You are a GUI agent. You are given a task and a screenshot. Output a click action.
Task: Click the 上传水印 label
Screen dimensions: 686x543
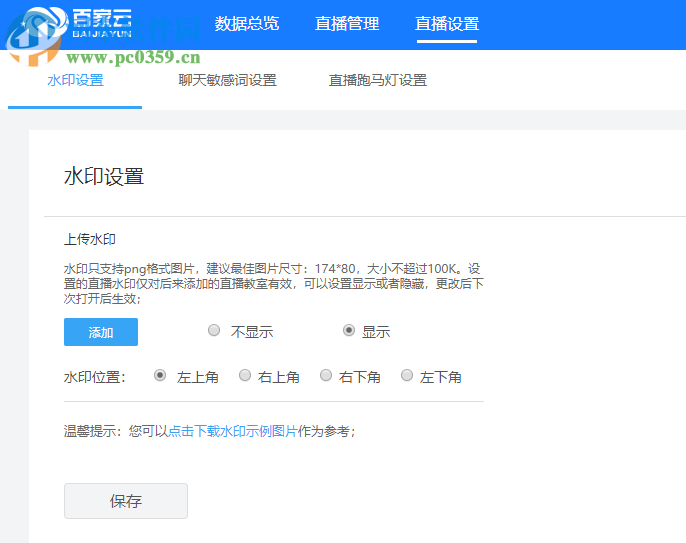[x=90, y=239]
